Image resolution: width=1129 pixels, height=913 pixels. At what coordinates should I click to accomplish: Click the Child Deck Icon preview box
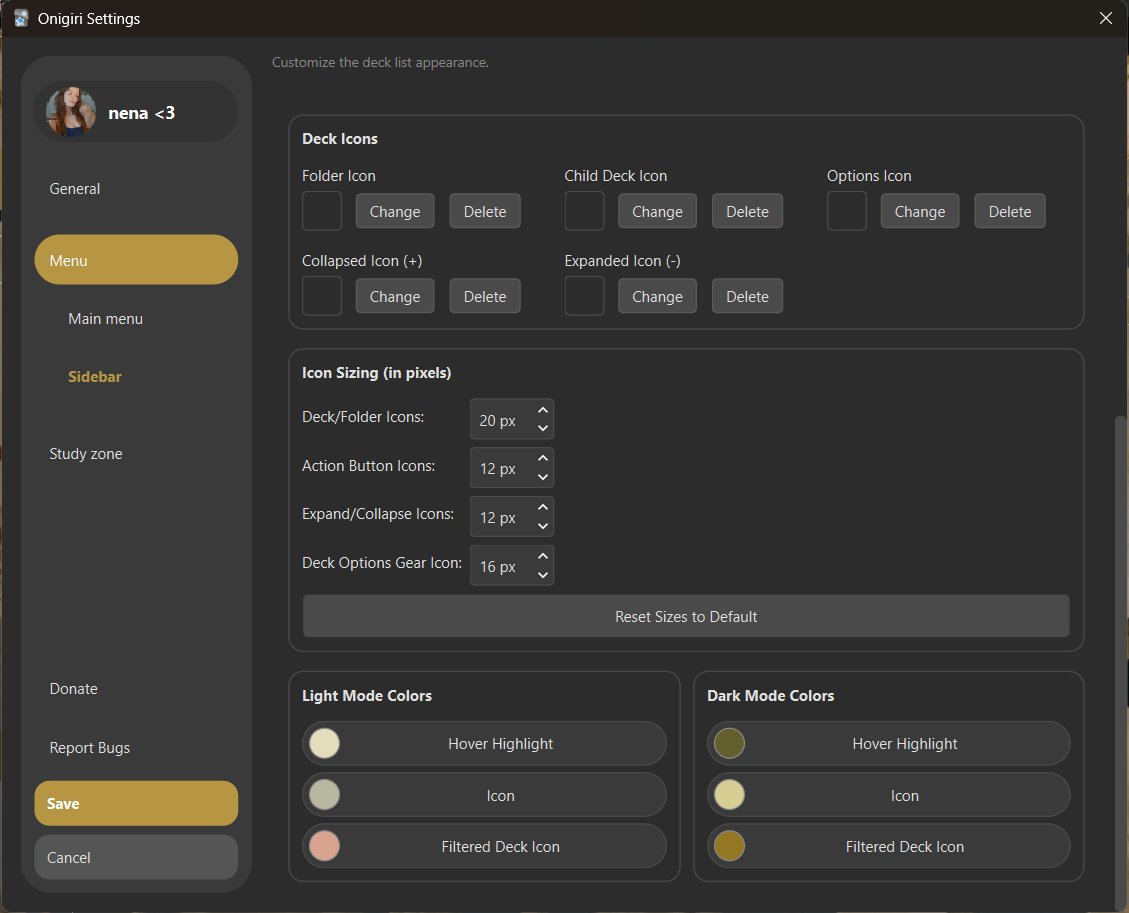[x=584, y=211]
